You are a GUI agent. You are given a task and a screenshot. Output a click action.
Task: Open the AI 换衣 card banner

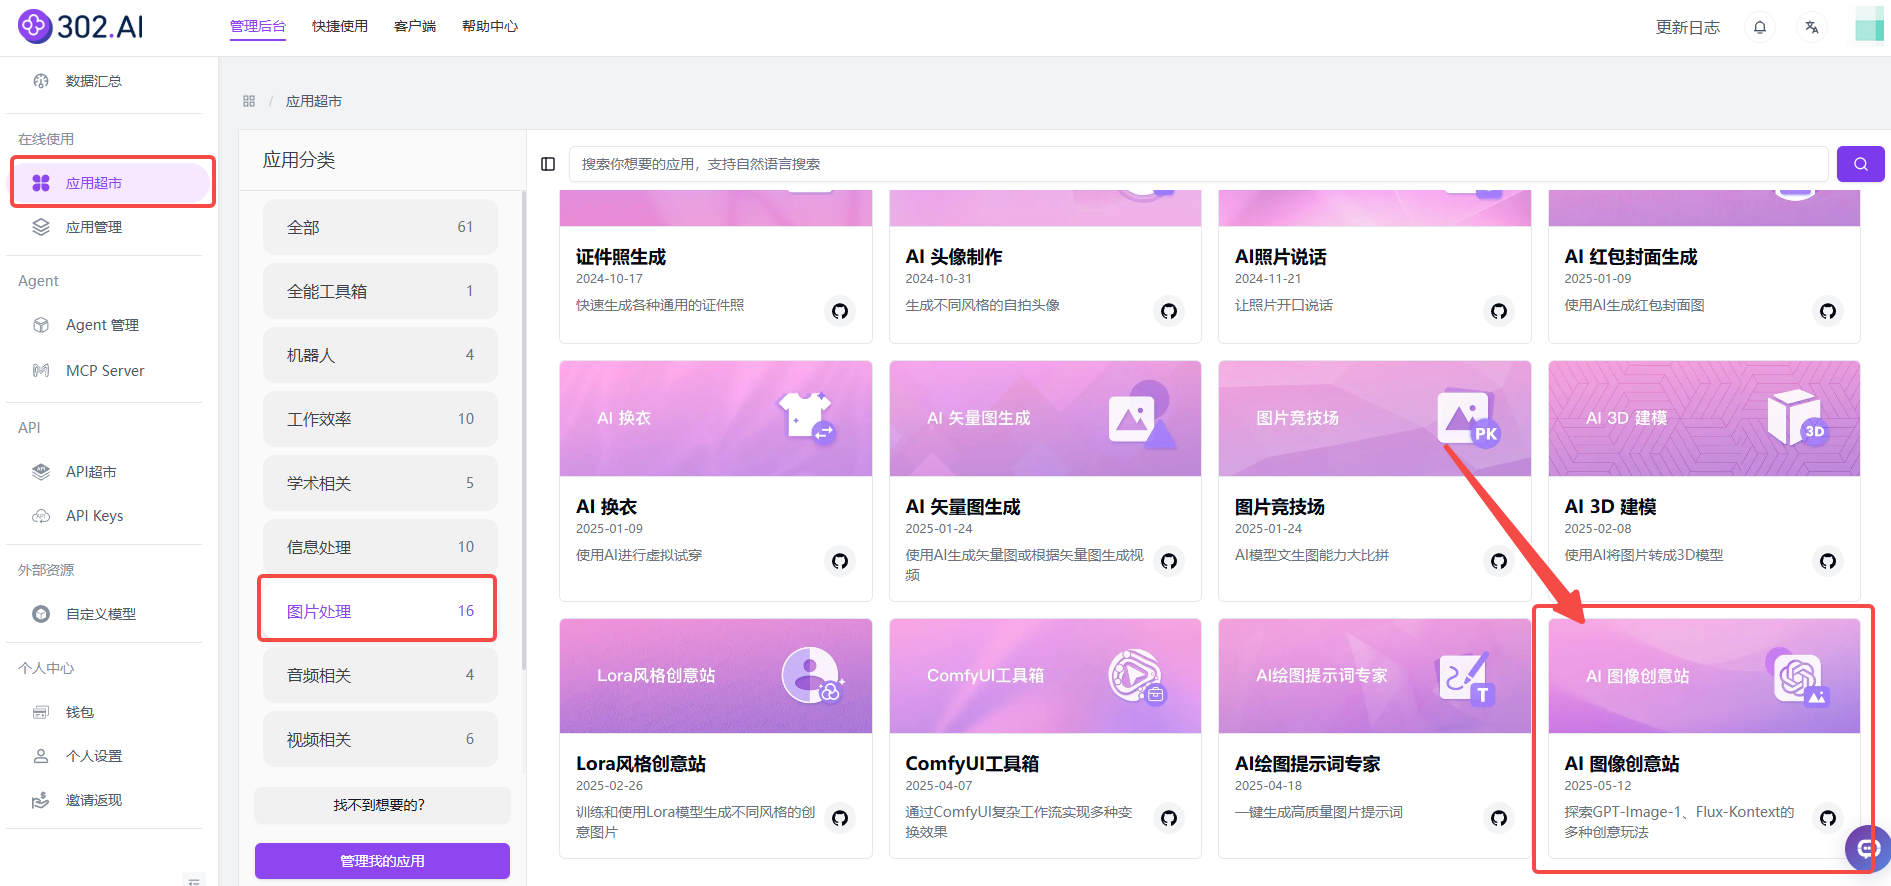pos(716,419)
